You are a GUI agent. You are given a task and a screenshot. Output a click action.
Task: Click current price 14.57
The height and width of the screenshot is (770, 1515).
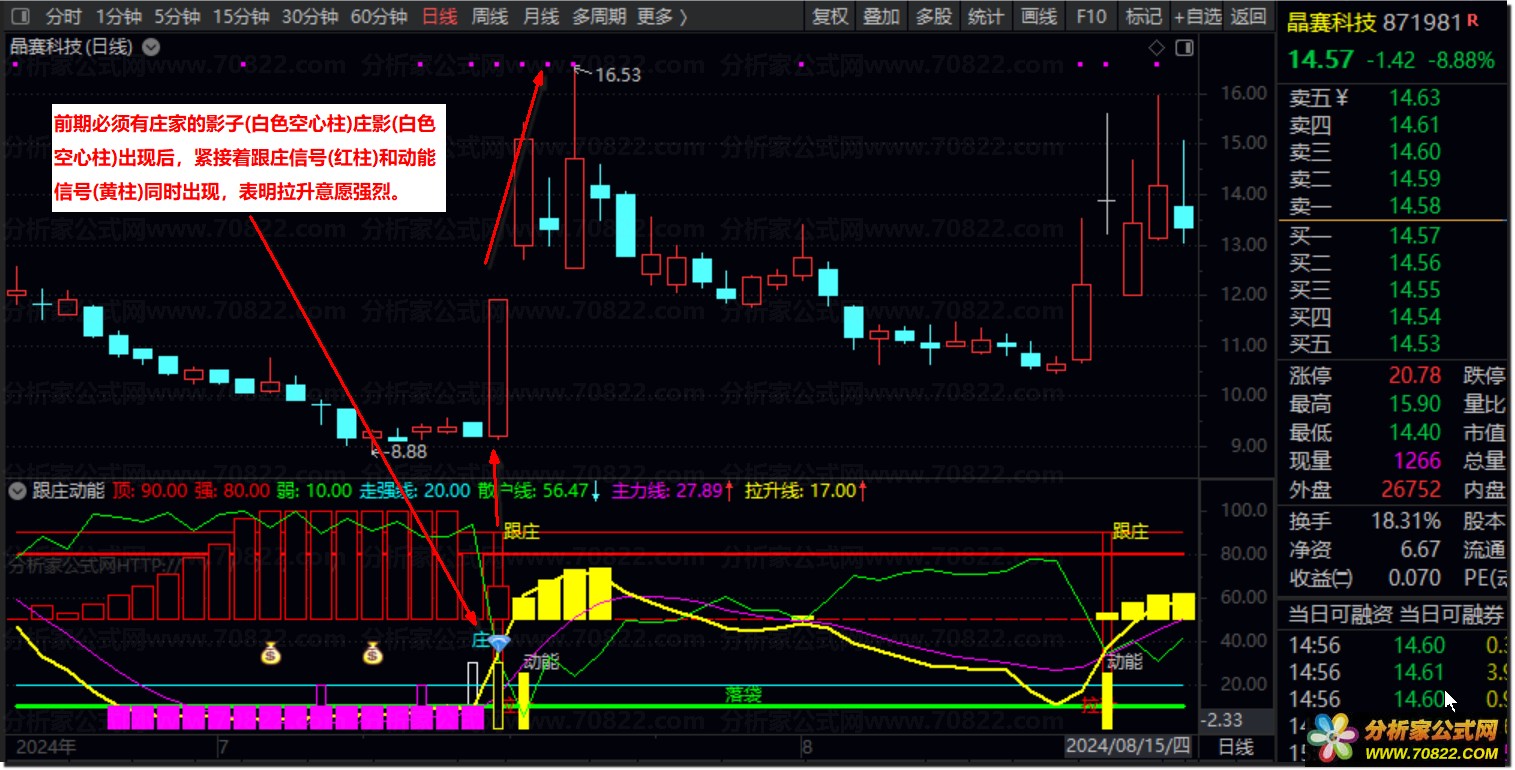pos(1320,59)
